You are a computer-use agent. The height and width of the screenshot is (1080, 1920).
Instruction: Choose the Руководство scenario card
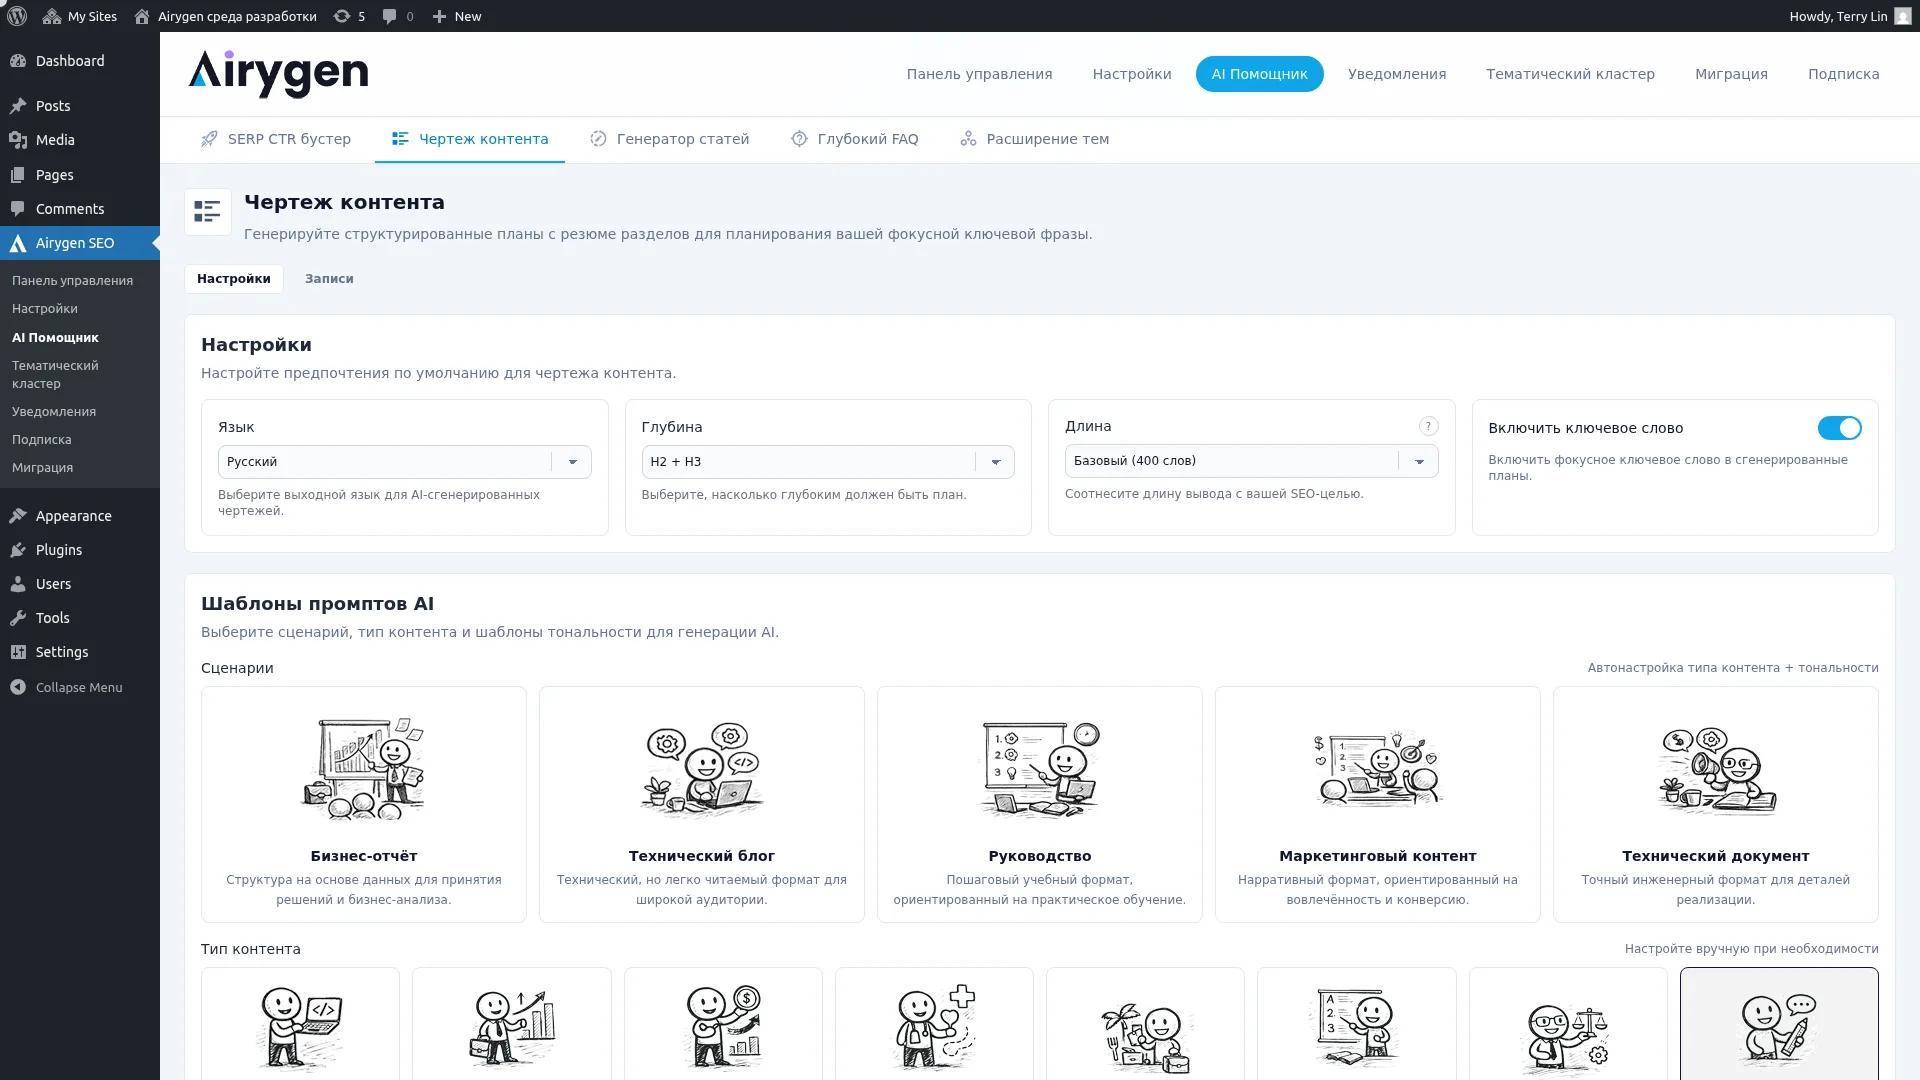pyautogui.click(x=1040, y=804)
